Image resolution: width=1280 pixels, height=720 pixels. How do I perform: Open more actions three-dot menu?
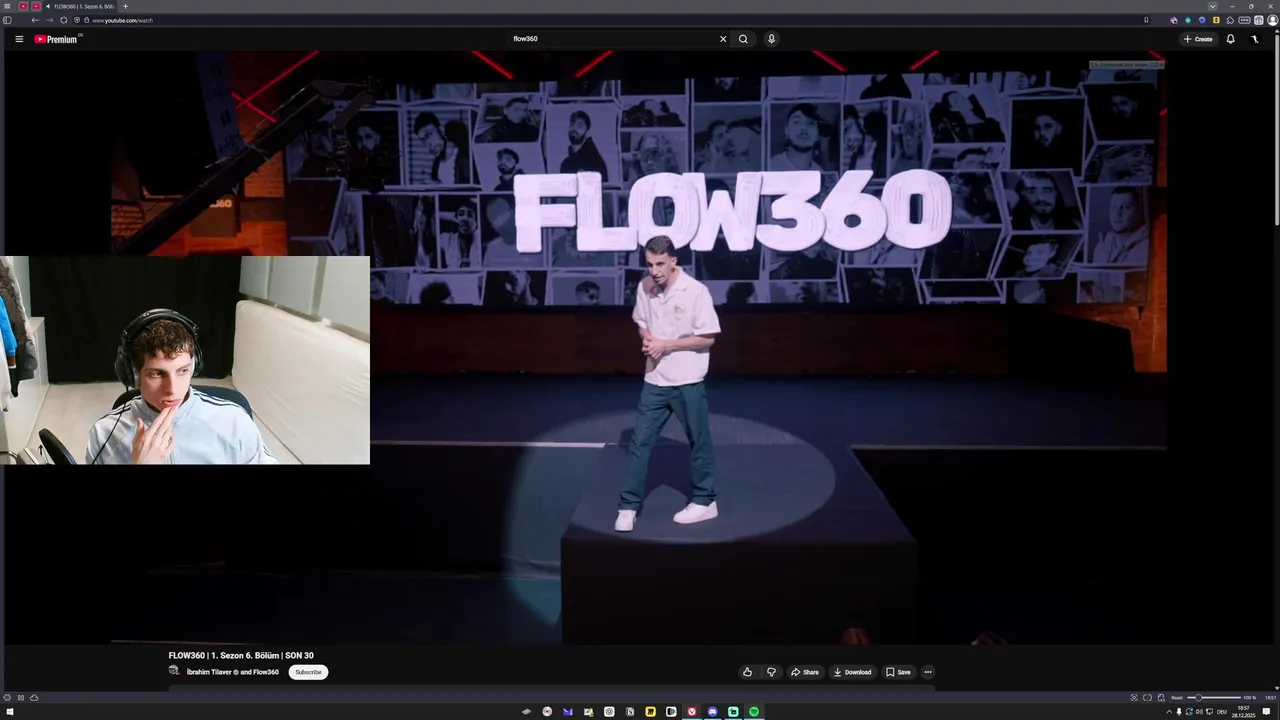(x=928, y=672)
